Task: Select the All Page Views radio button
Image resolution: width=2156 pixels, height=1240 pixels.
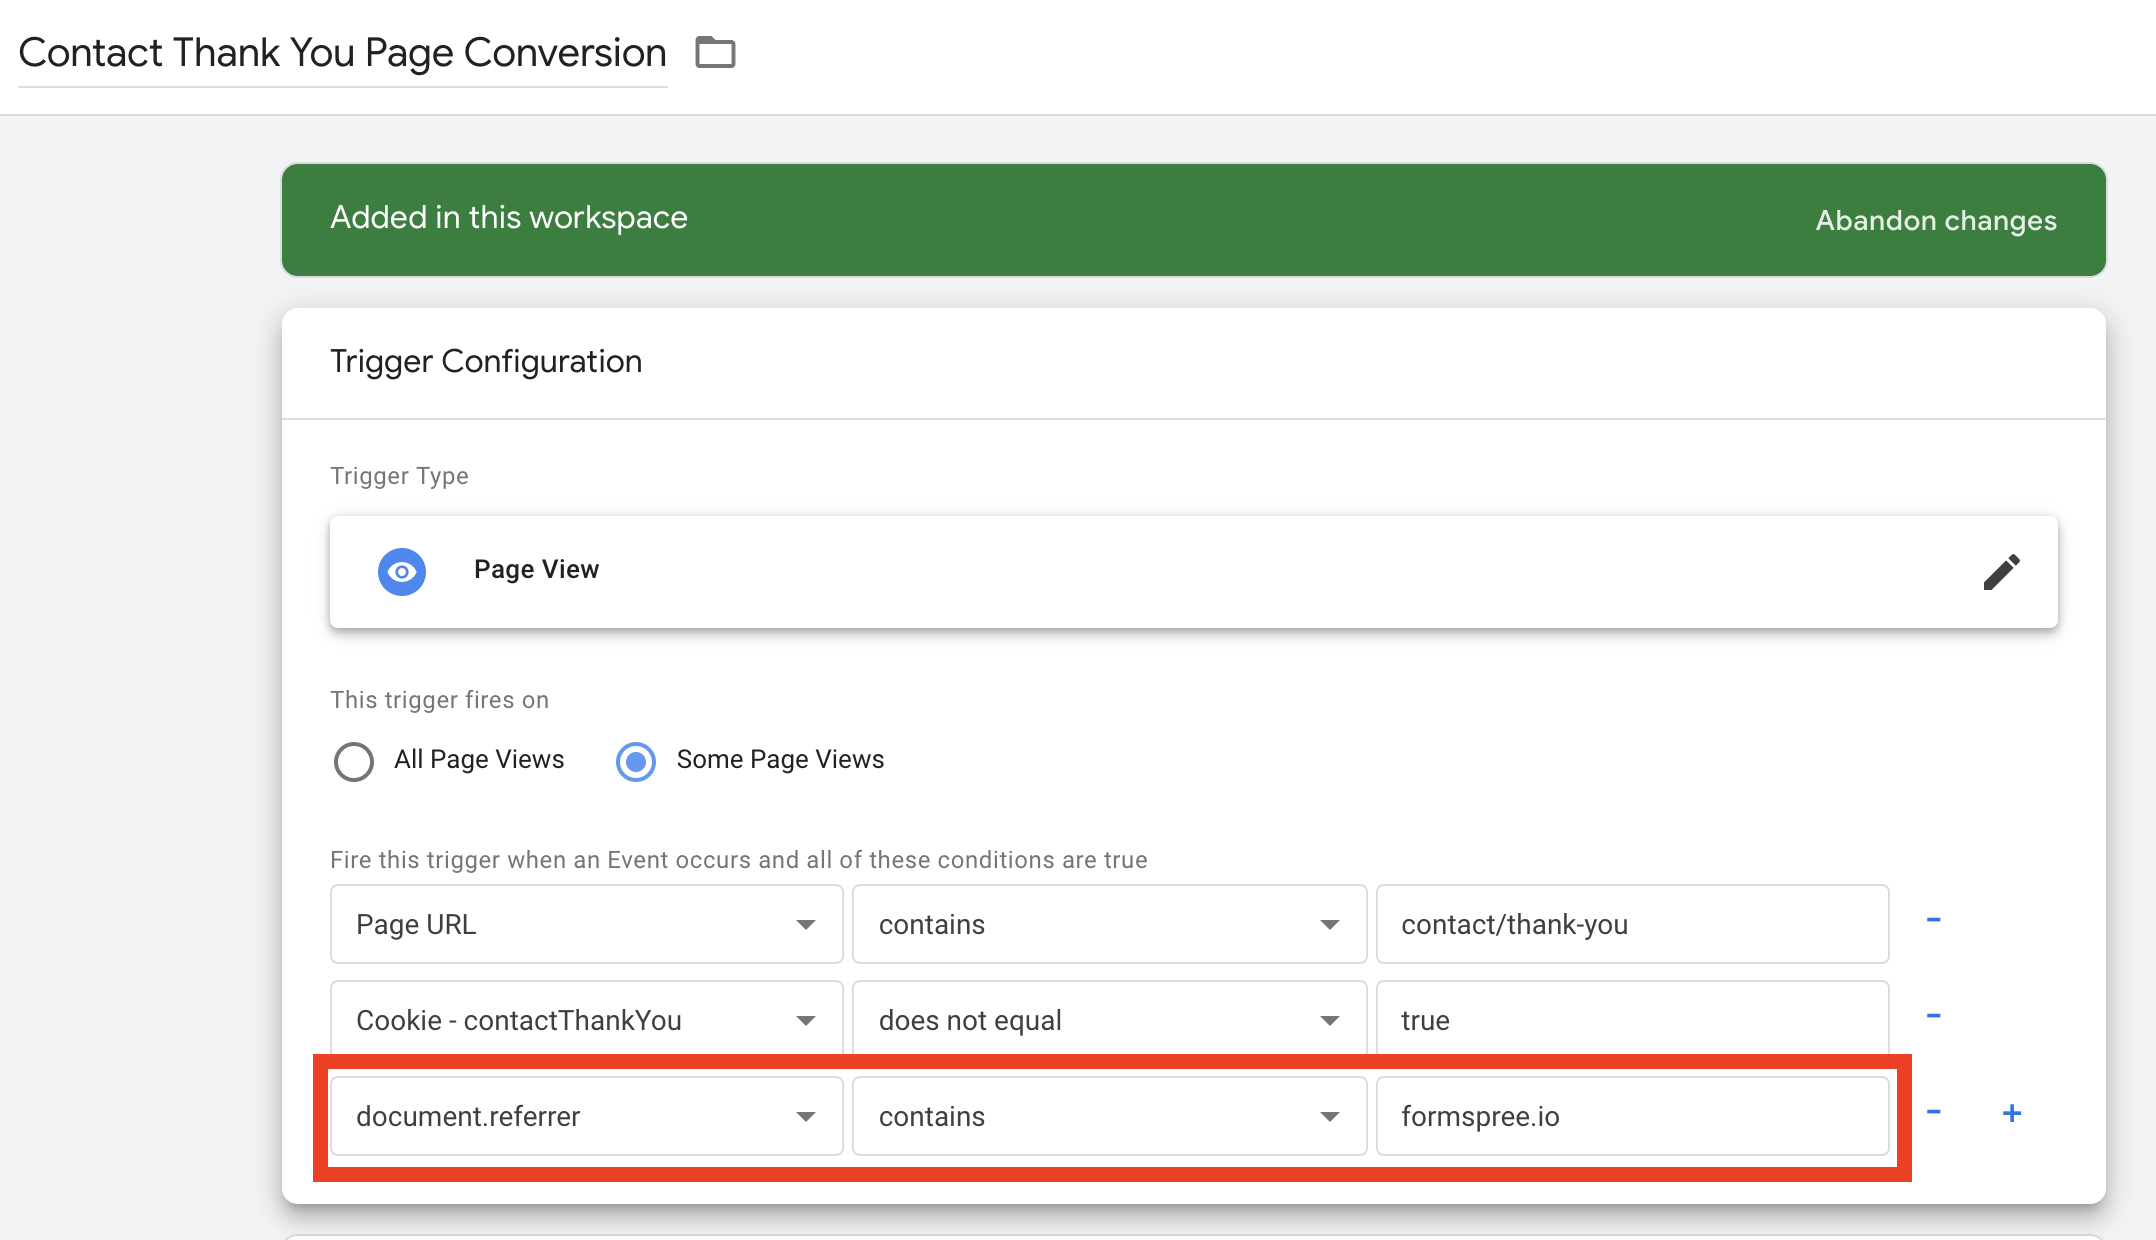Action: [x=354, y=761]
